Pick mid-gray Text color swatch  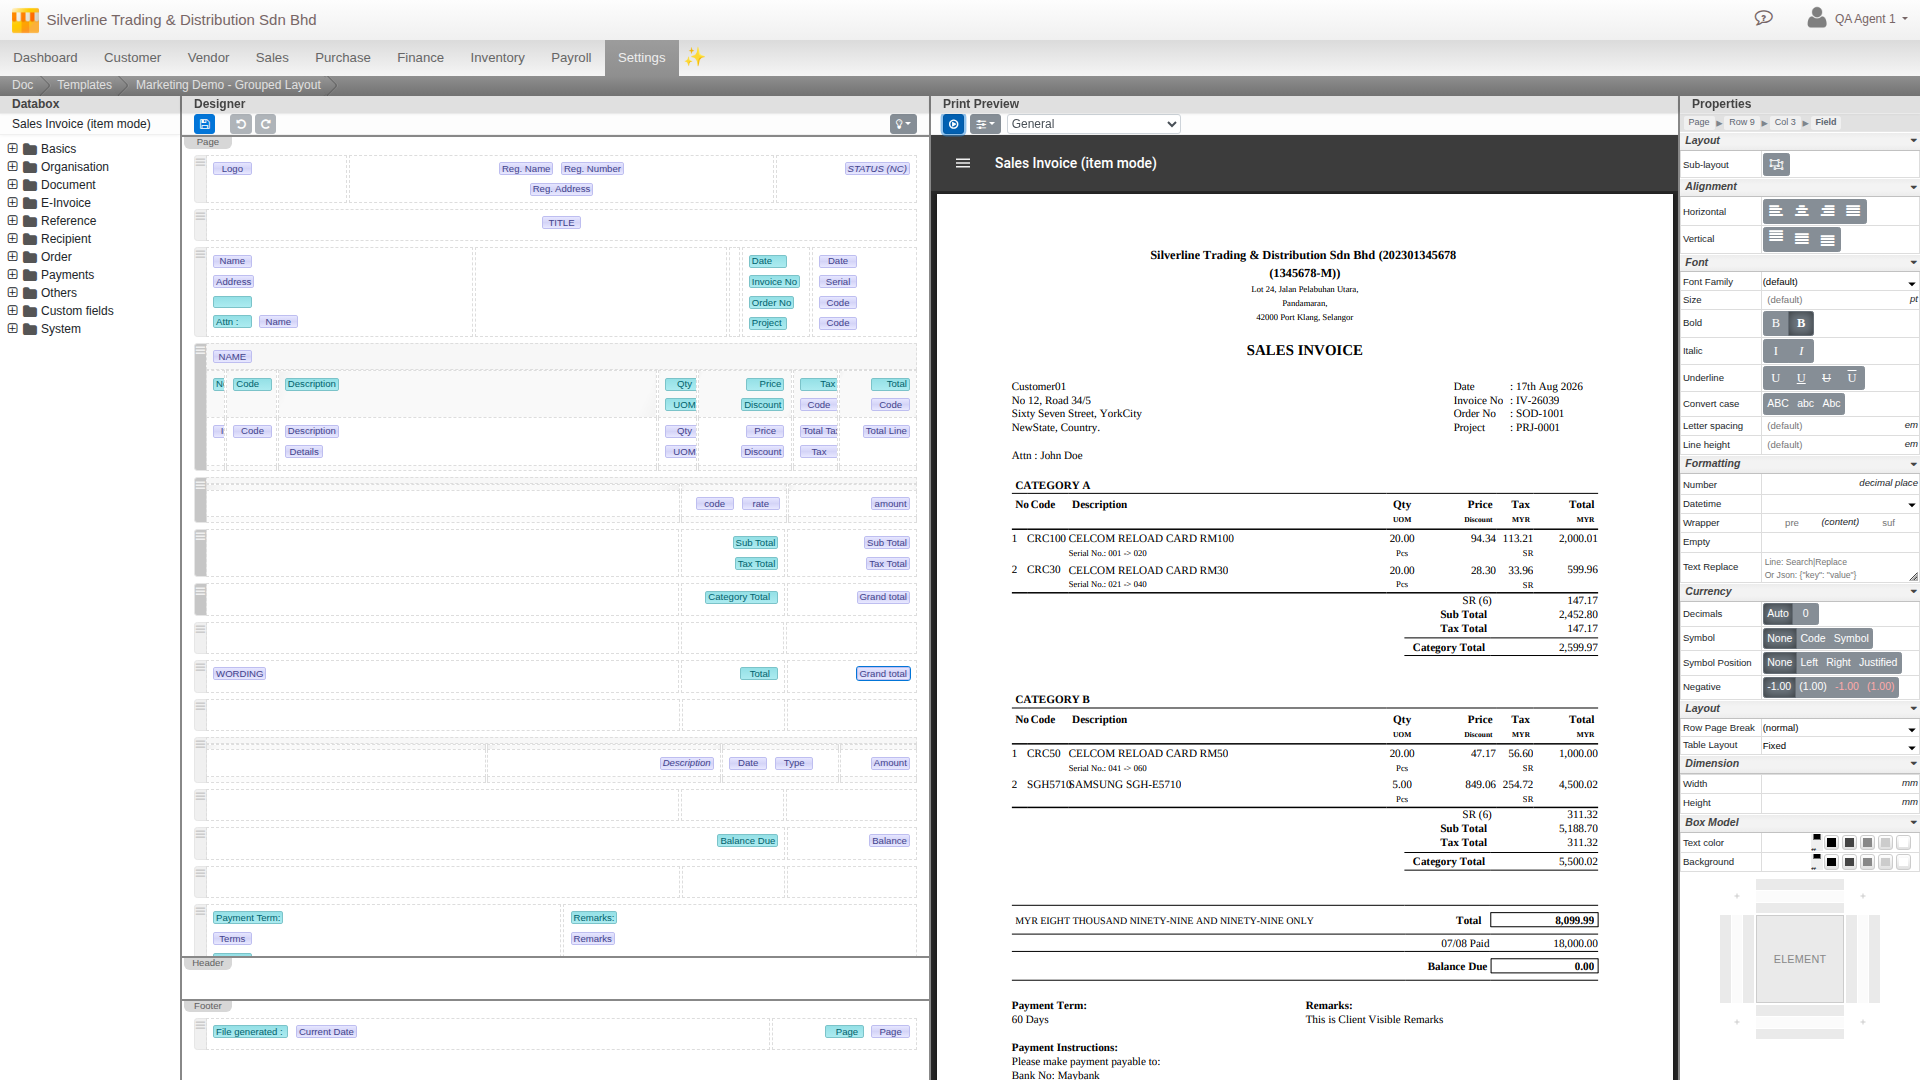[1867, 843]
